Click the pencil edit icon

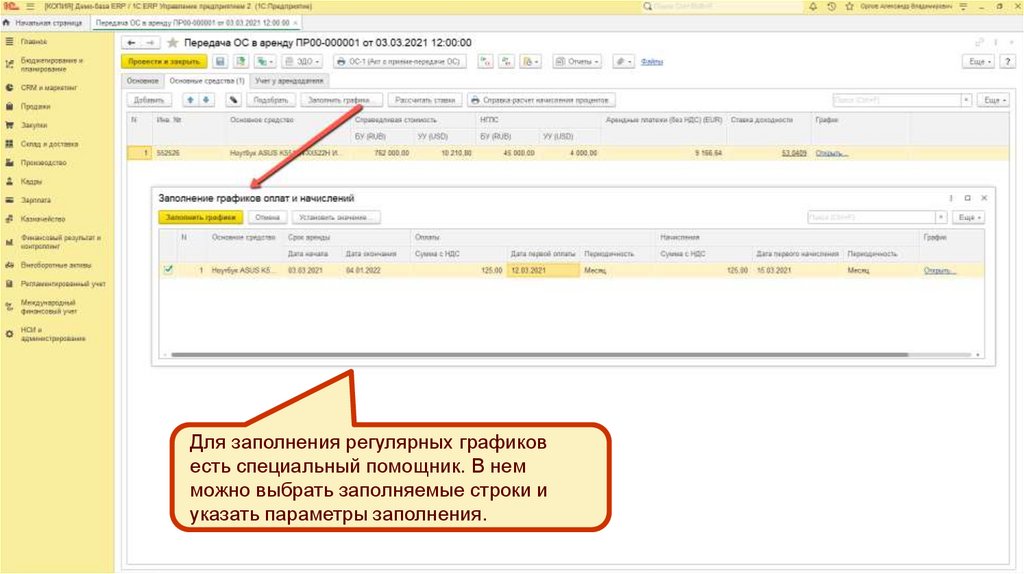233,100
